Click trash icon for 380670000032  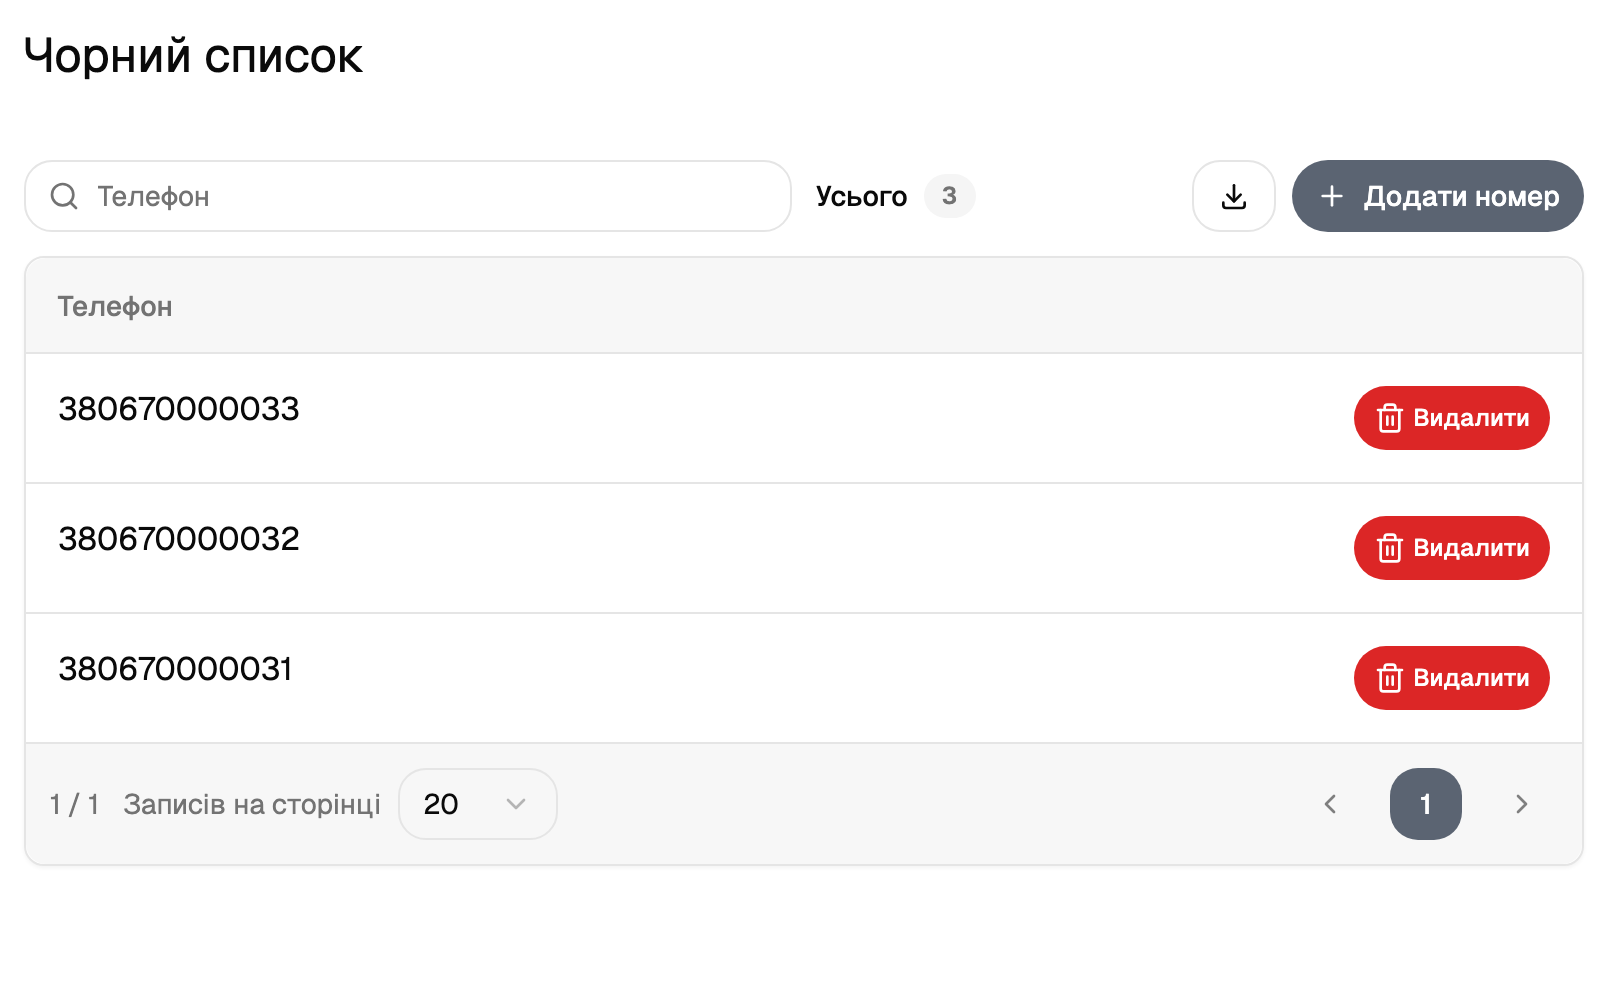pos(1389,548)
